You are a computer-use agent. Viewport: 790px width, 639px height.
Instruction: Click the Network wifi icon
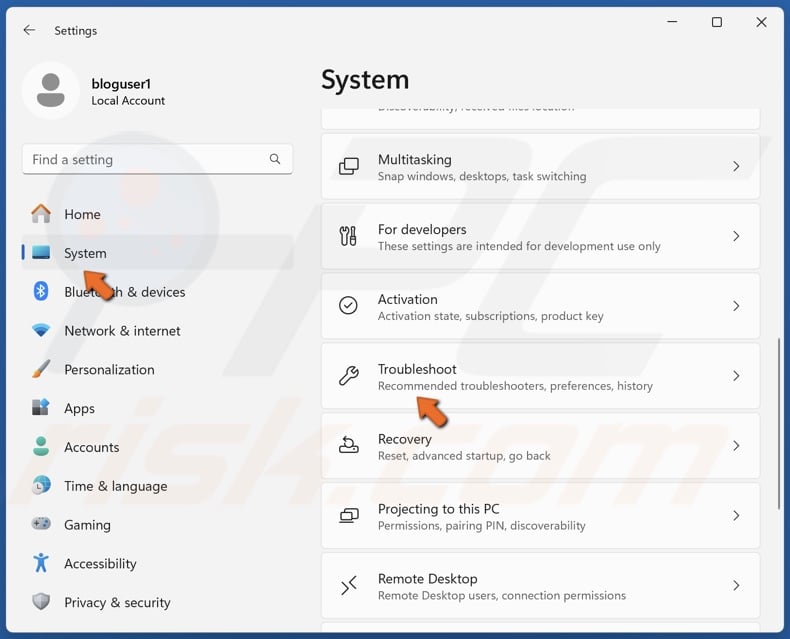(x=41, y=331)
